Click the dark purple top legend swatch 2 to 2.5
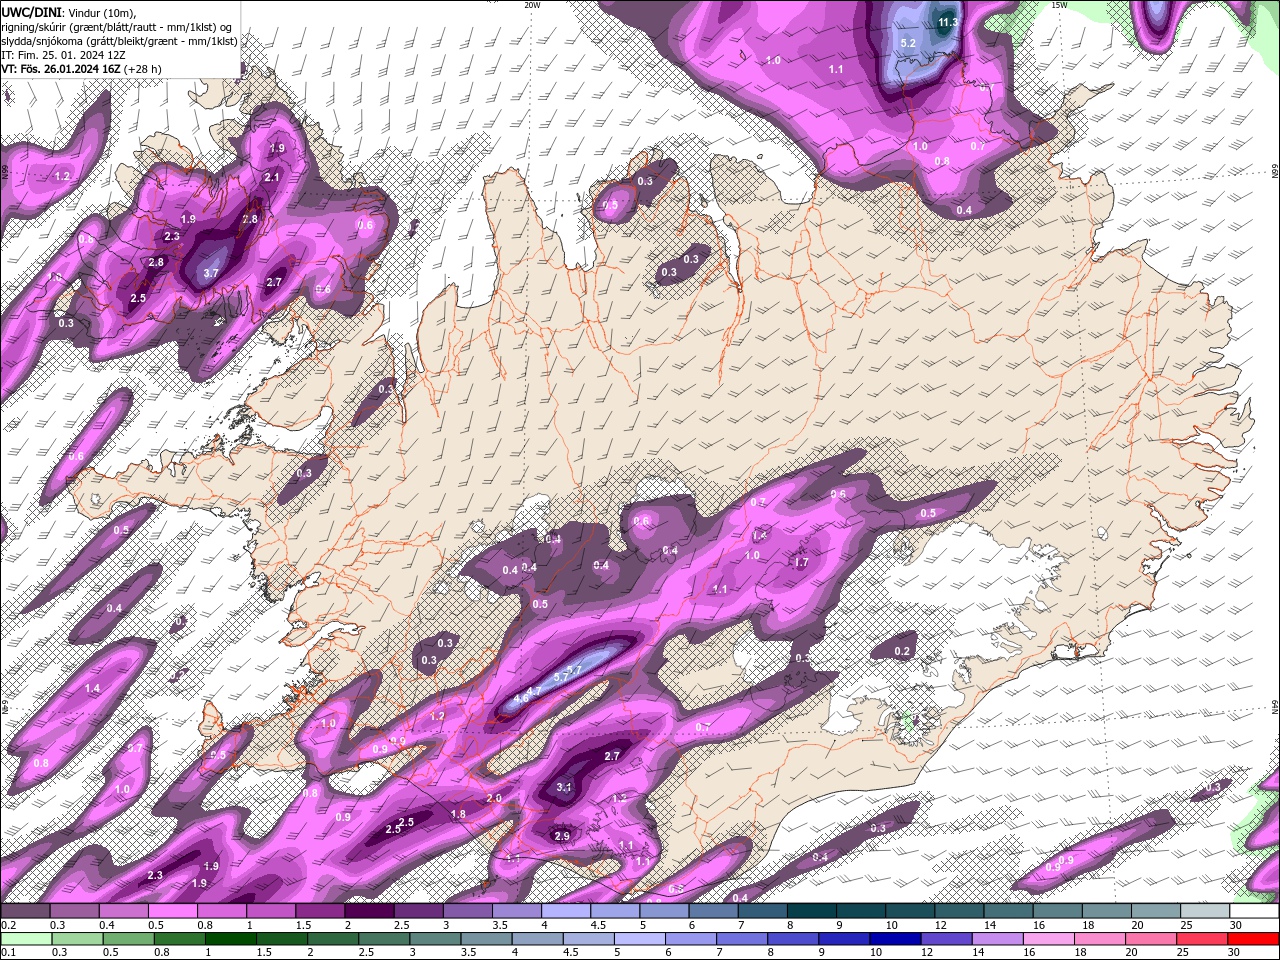Screen dimensions: 1280x960 (370, 912)
